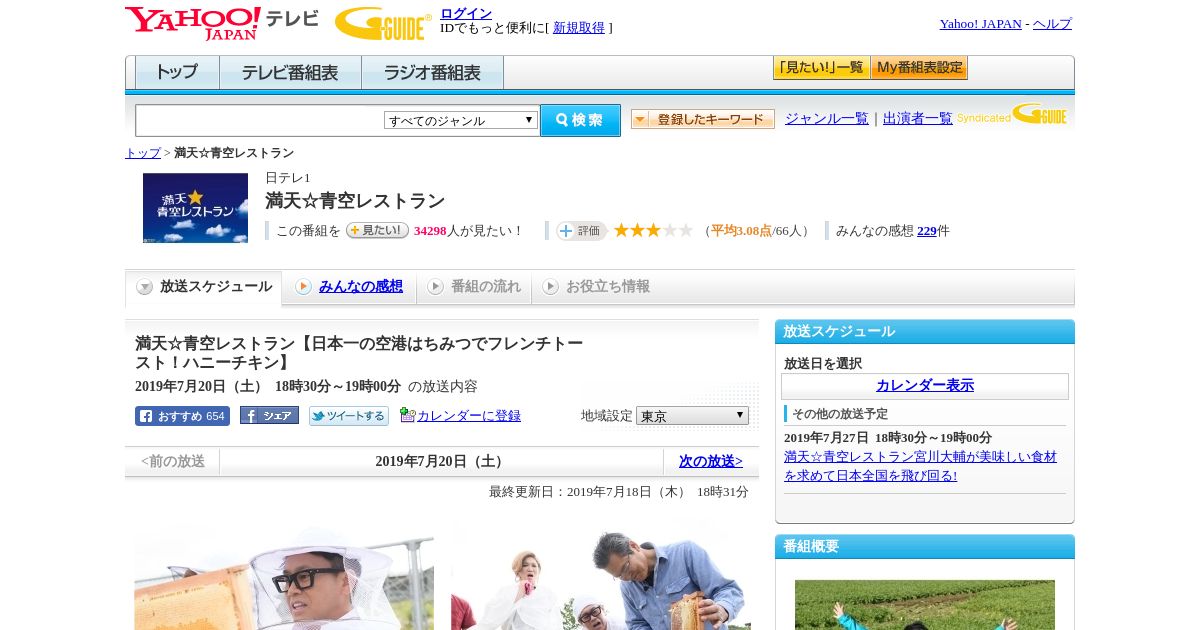Open the 番組の流れ tab
The width and height of the screenshot is (1200, 630).
point(474,287)
